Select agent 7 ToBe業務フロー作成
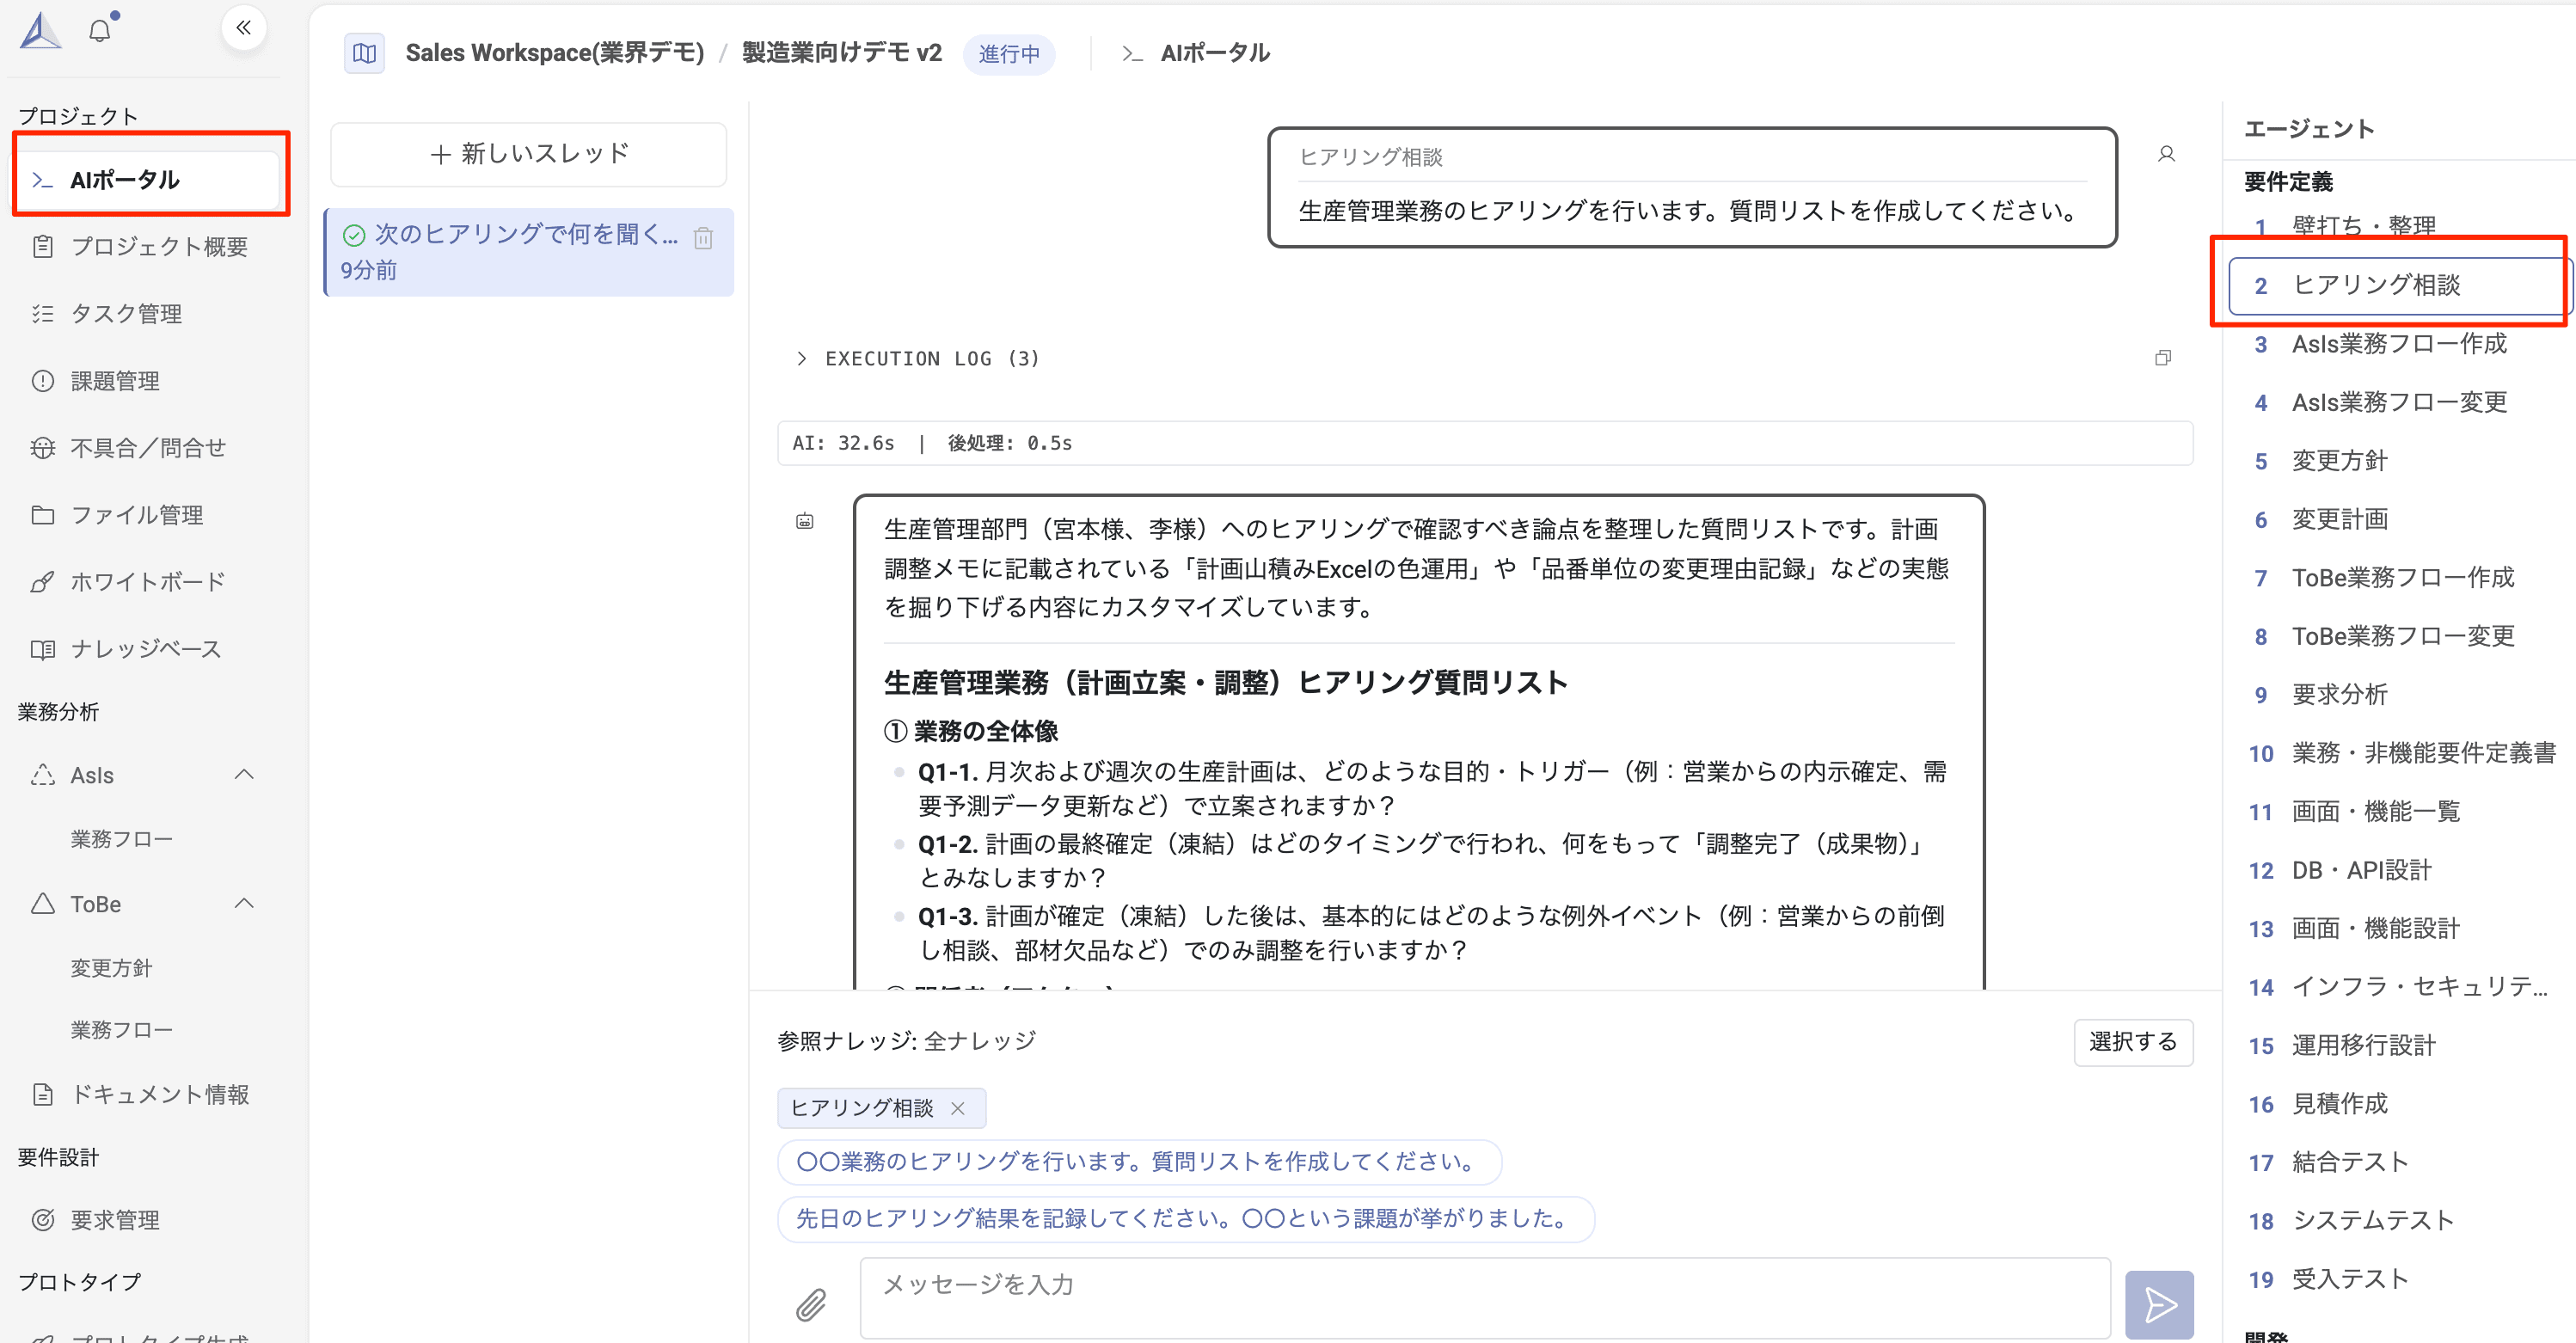 (2400, 578)
